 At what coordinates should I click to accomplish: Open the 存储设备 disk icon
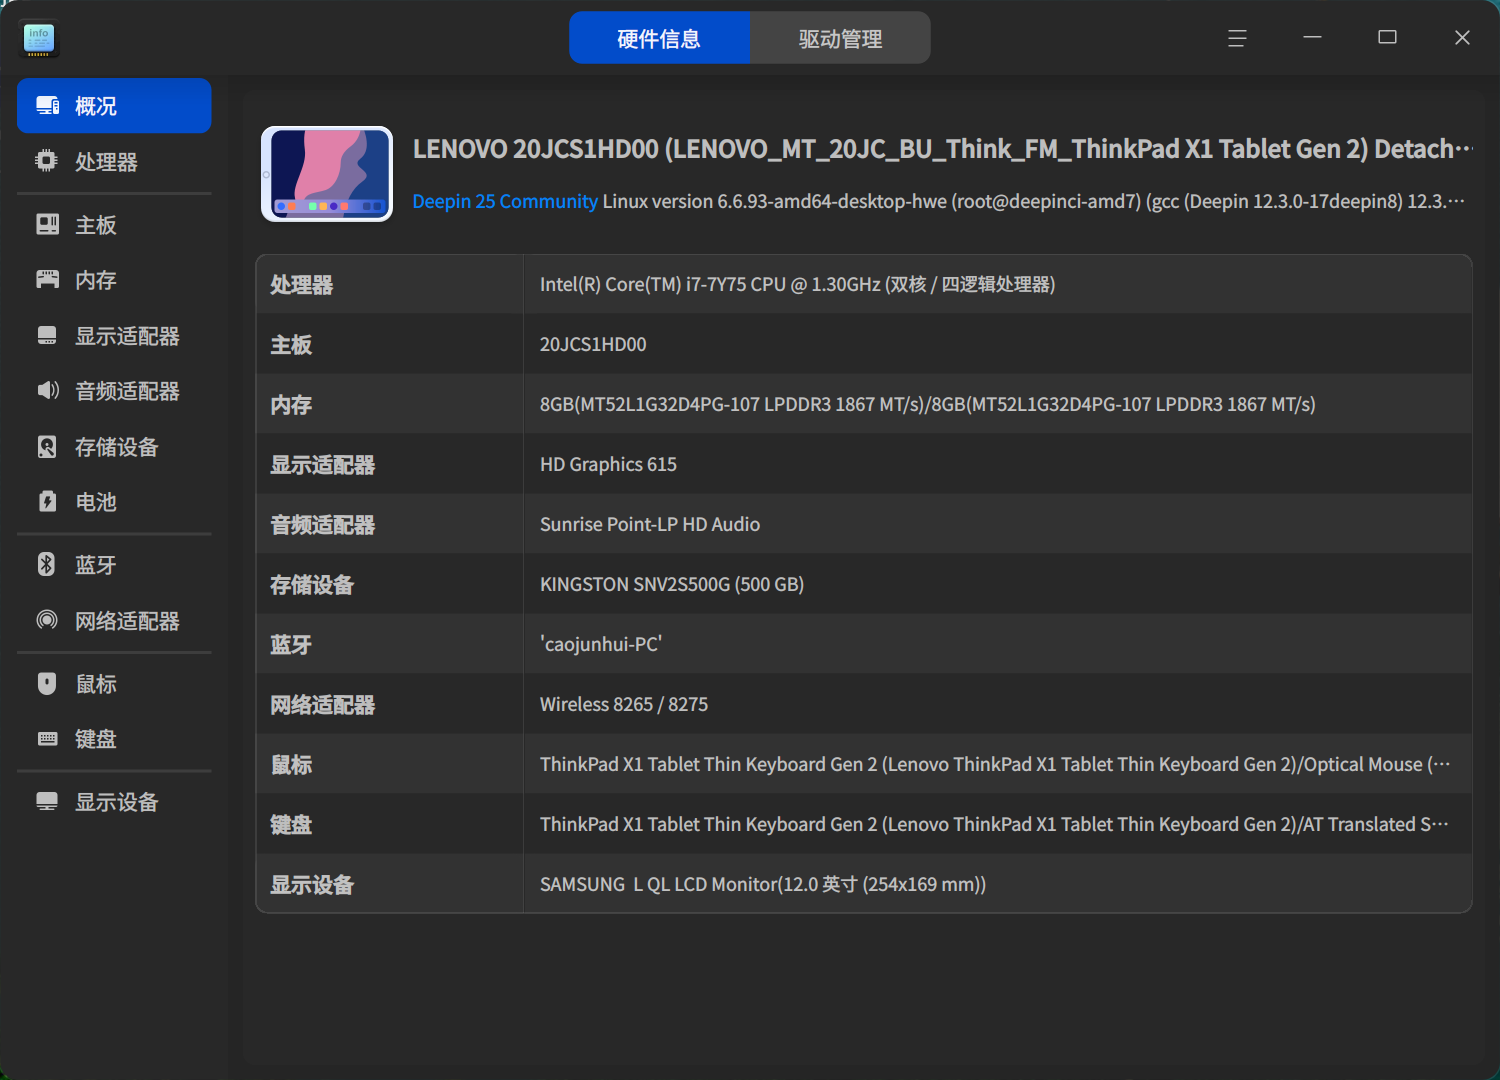click(47, 446)
